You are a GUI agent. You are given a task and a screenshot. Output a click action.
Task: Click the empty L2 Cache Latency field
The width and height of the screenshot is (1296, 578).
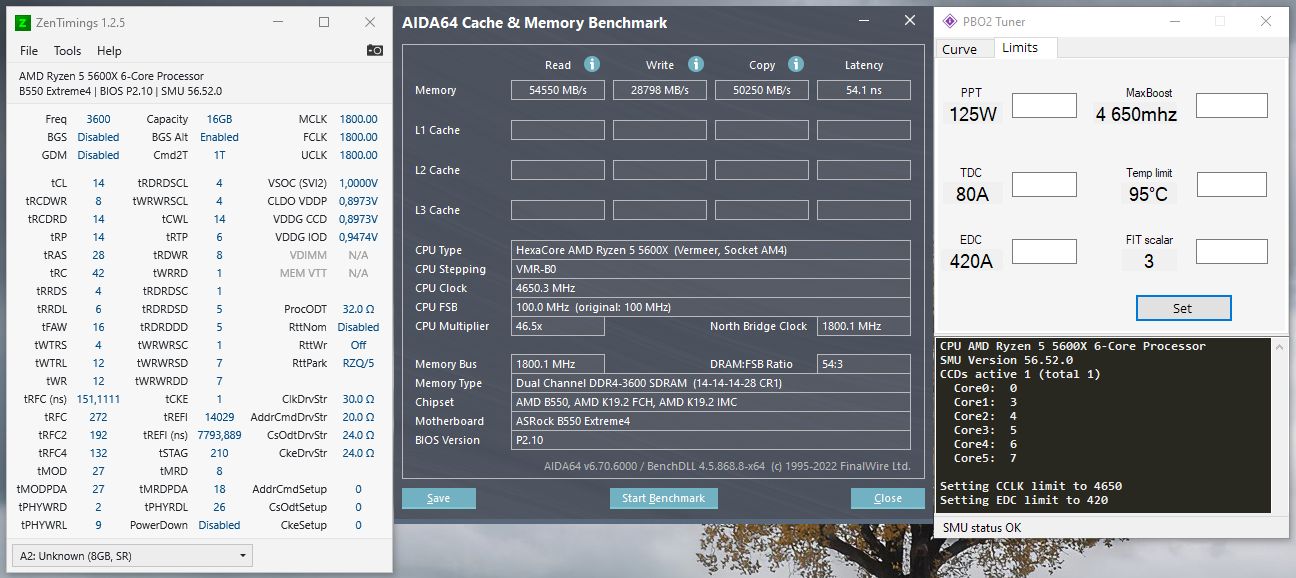pyautogui.click(x=864, y=170)
